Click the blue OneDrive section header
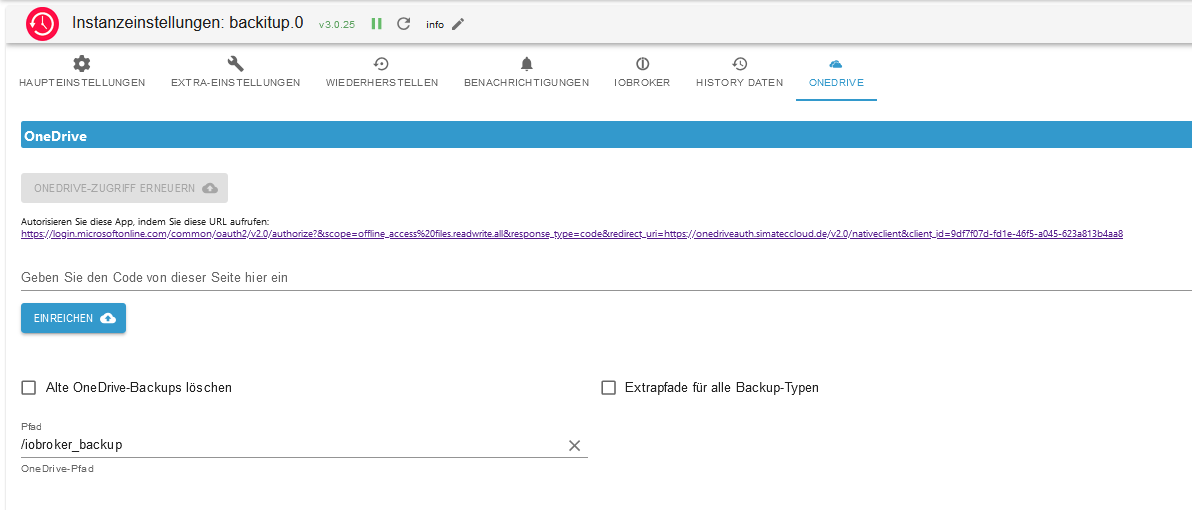The width and height of the screenshot is (1192, 510). [606, 137]
